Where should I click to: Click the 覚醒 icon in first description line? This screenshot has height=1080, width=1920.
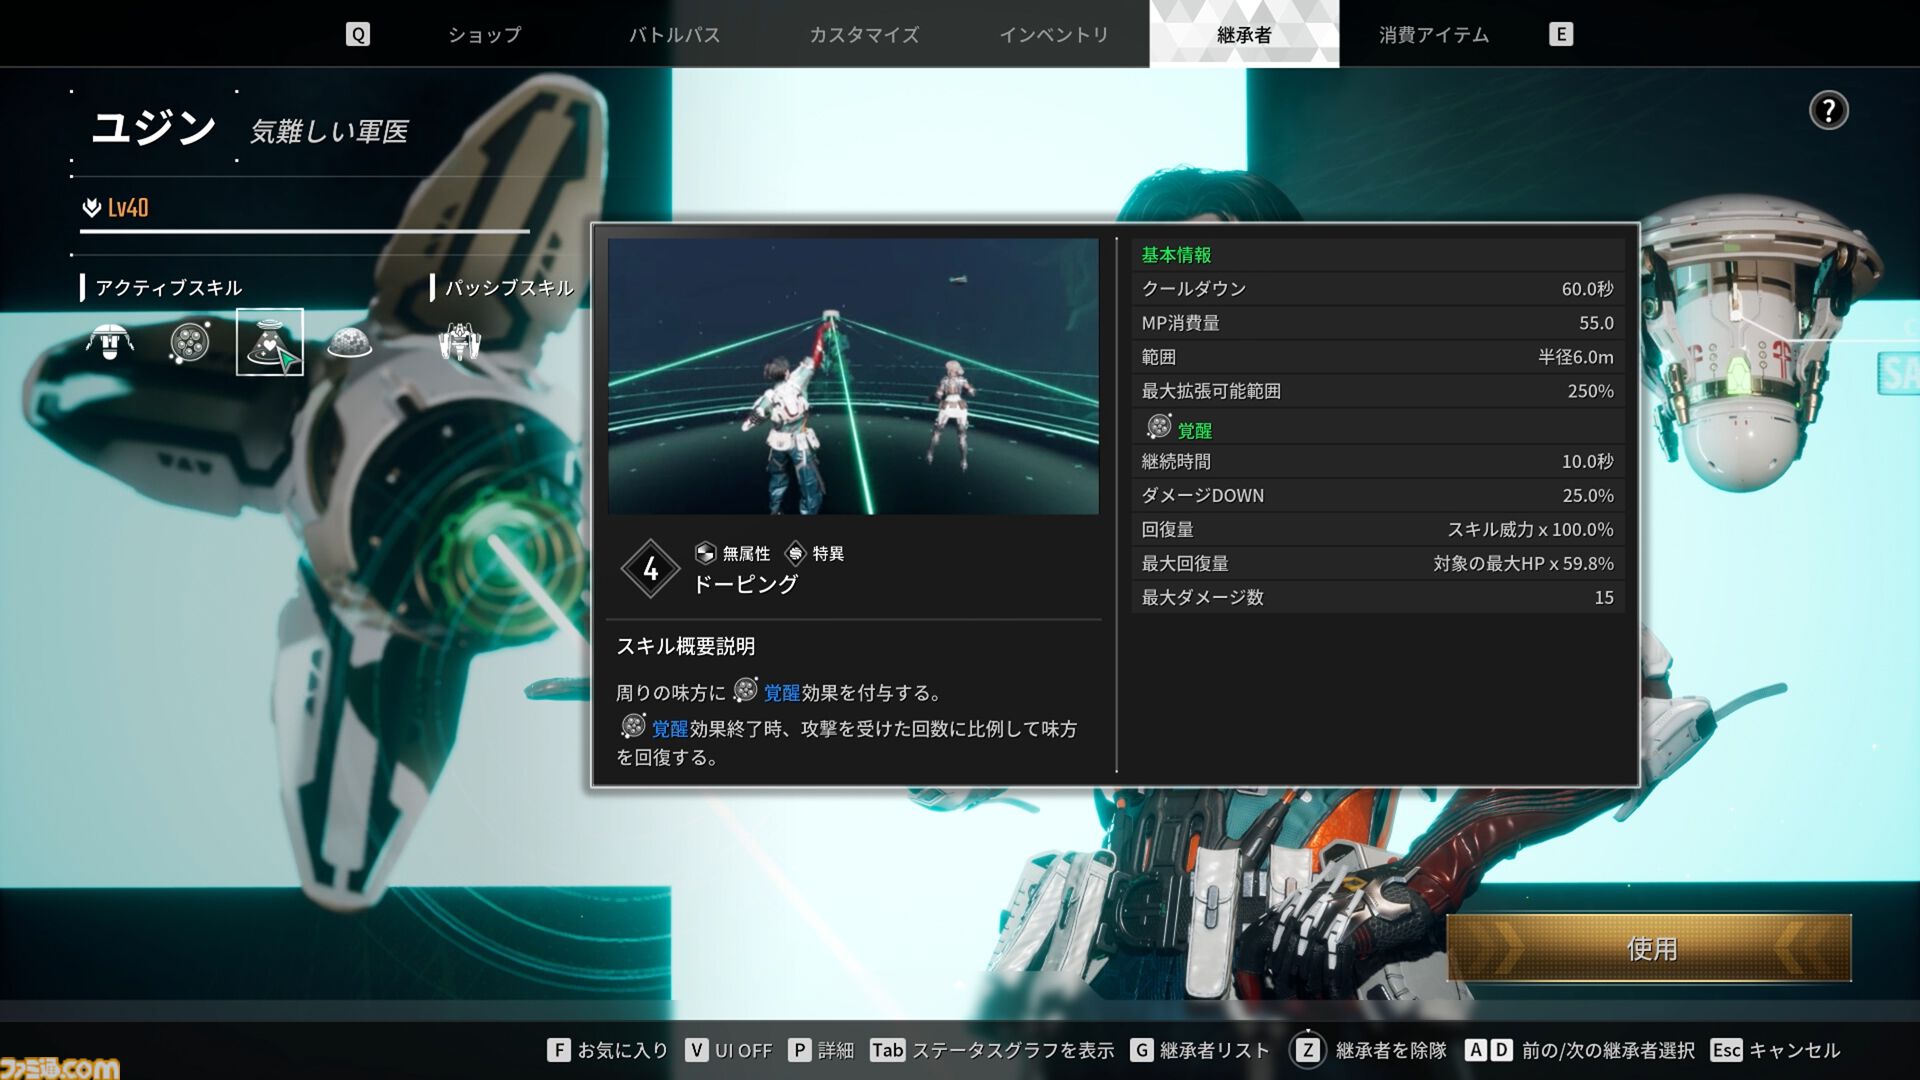(746, 690)
